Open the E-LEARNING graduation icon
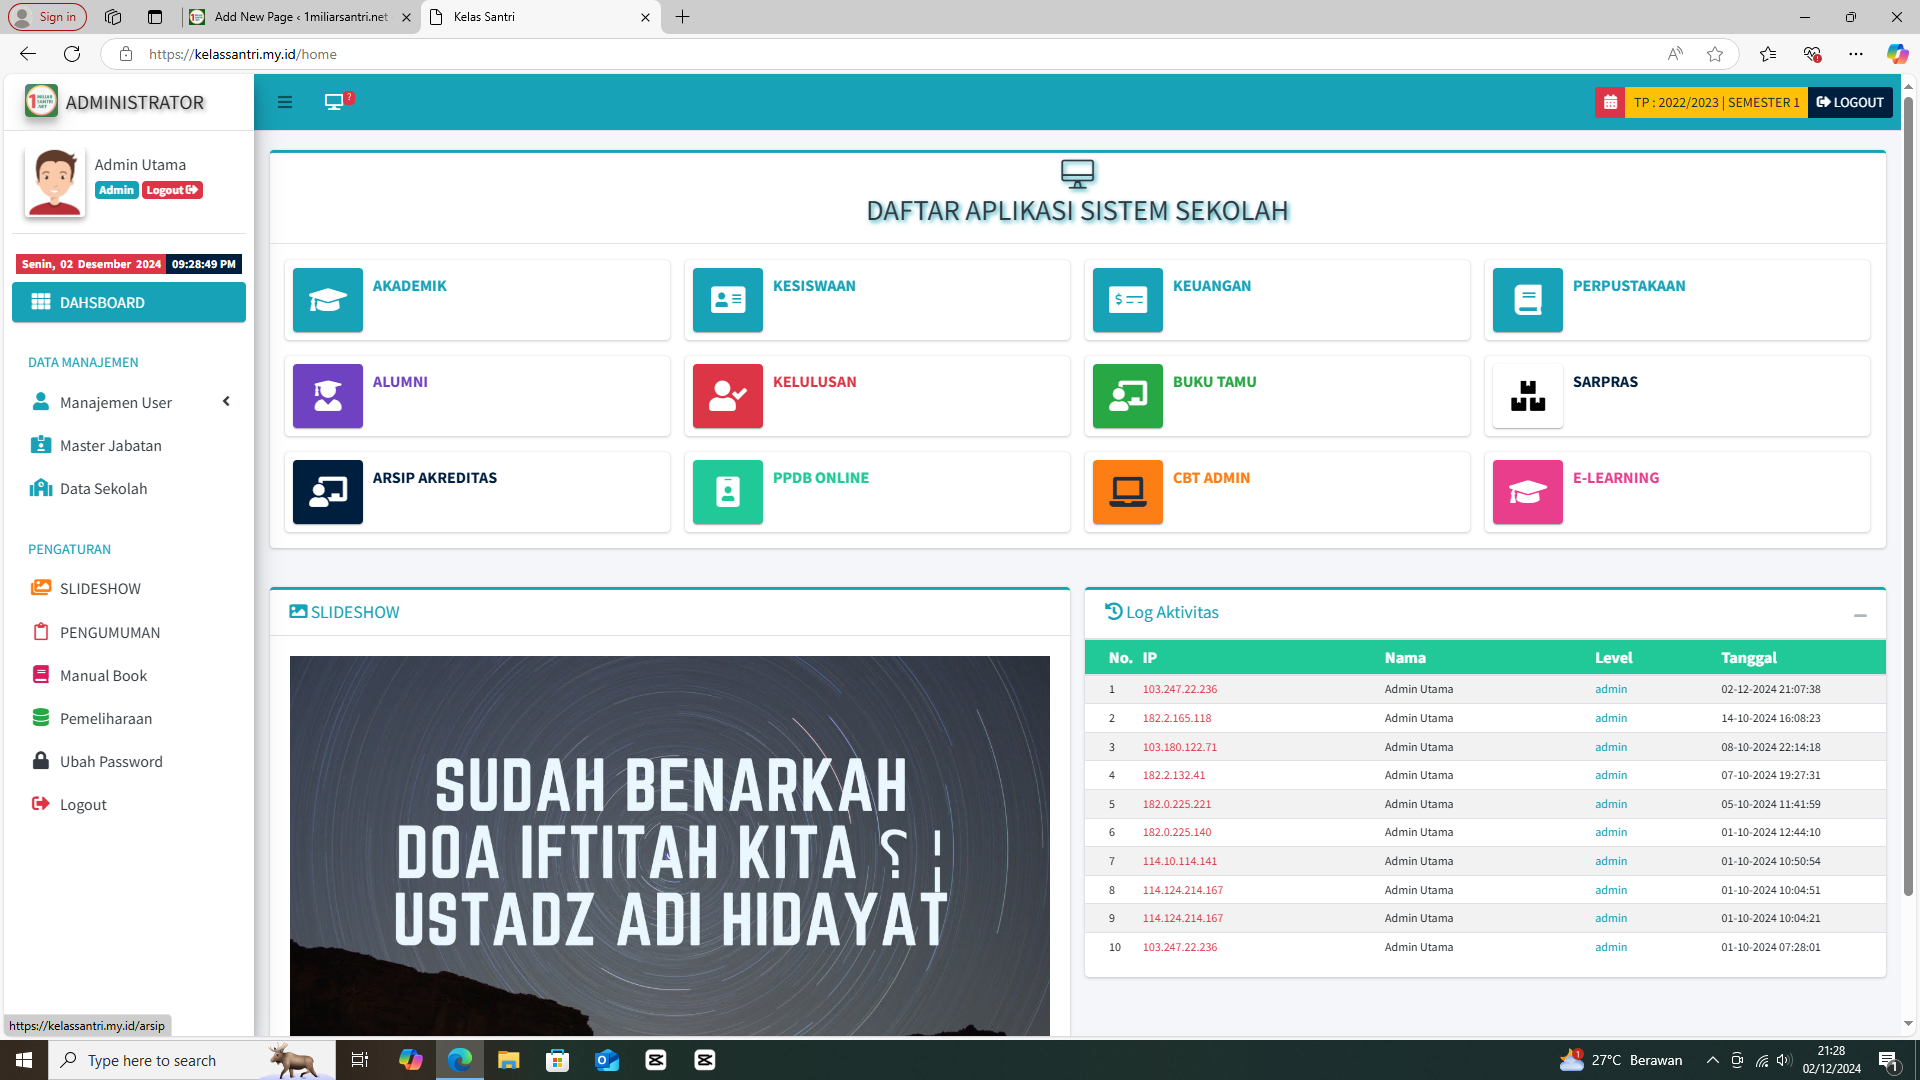Screen dimensions: 1920x1080 click(x=1527, y=492)
